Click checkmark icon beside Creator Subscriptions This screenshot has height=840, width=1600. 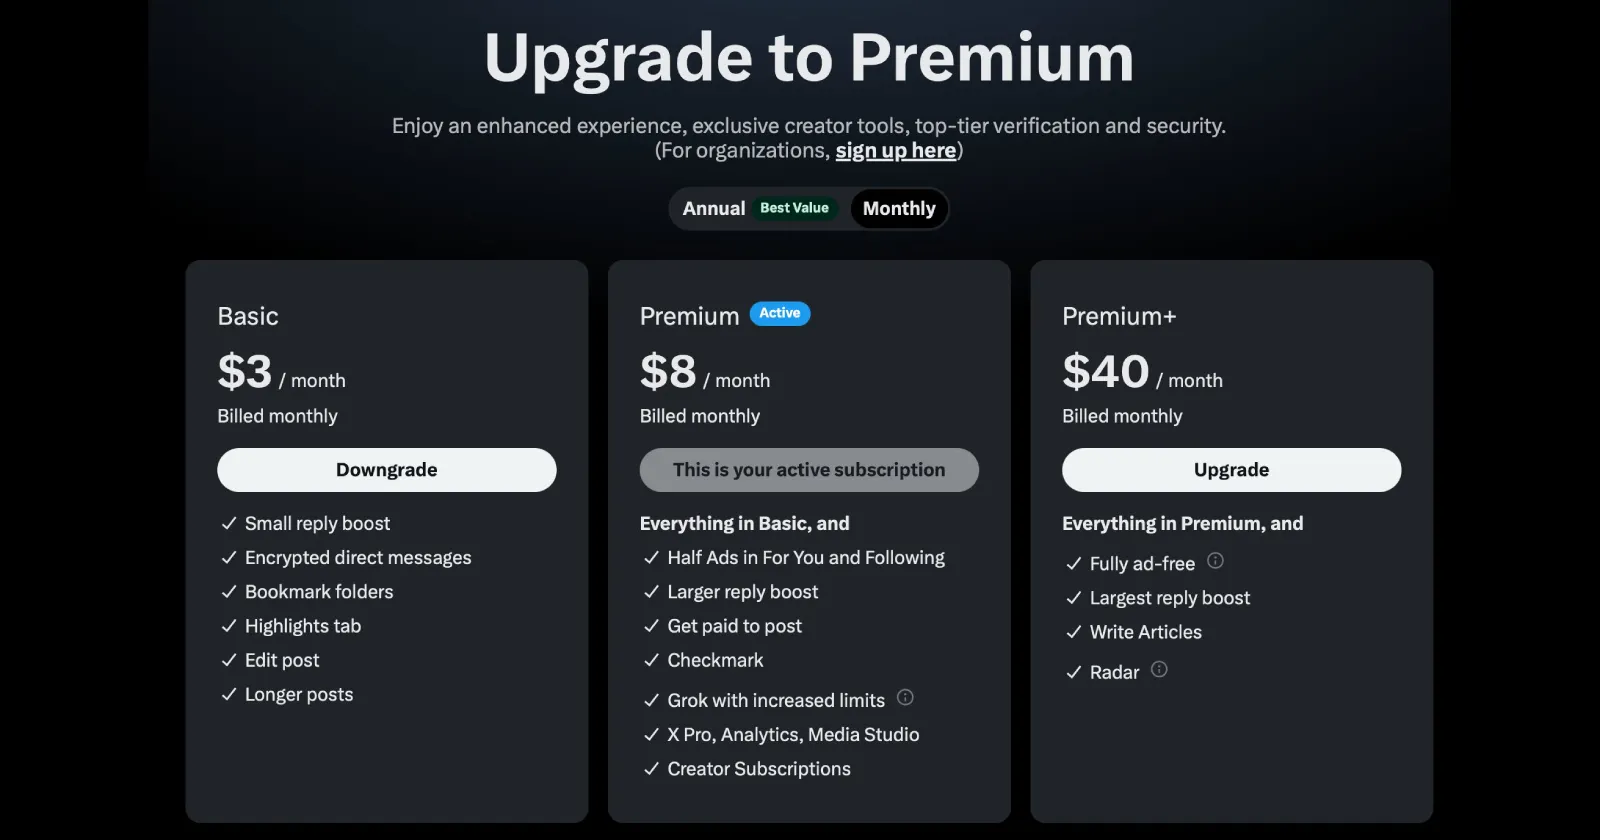pyautogui.click(x=651, y=769)
